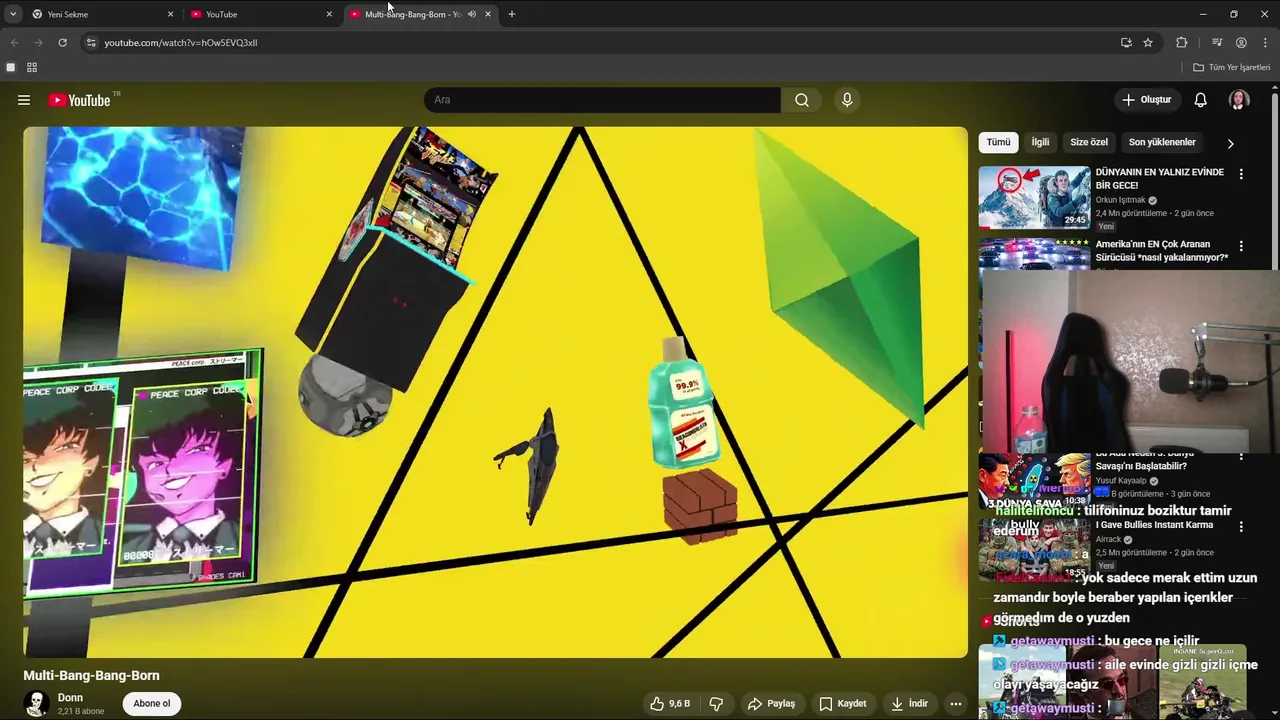Open the account avatar menu

(1239, 100)
